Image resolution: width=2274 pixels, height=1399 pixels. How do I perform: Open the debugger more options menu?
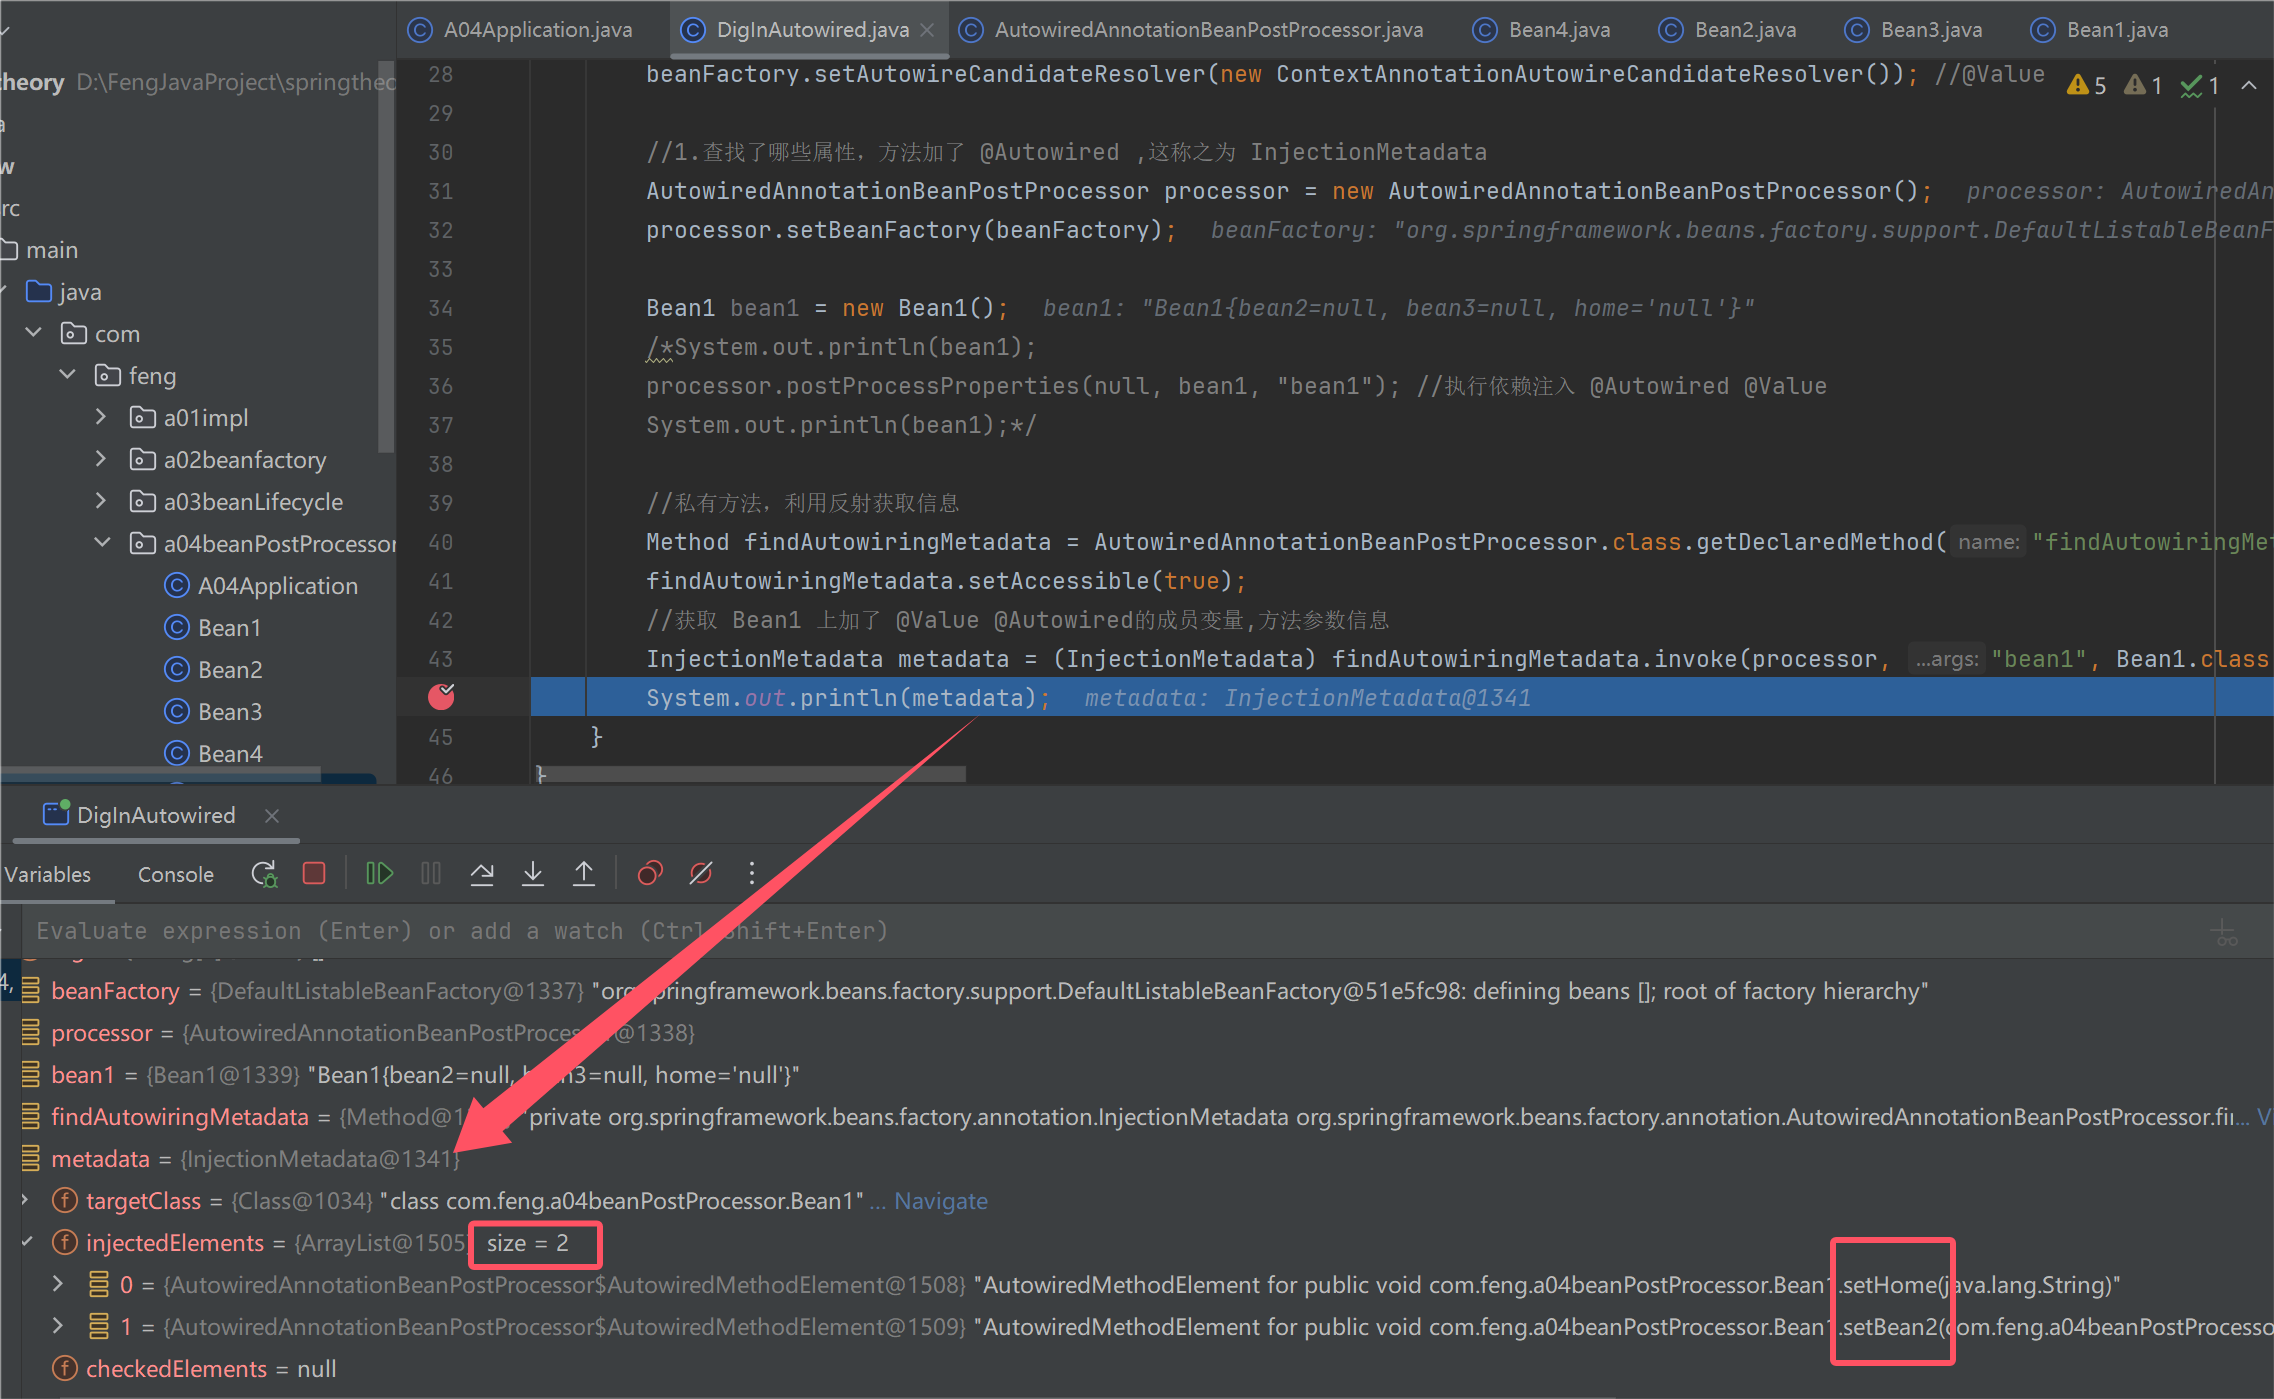pos(752,874)
